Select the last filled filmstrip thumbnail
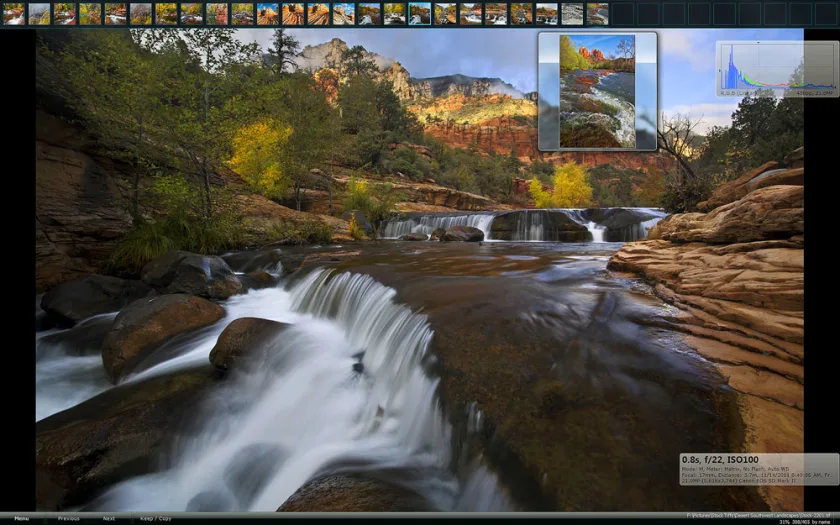The height and width of the screenshot is (525, 840). click(597, 14)
